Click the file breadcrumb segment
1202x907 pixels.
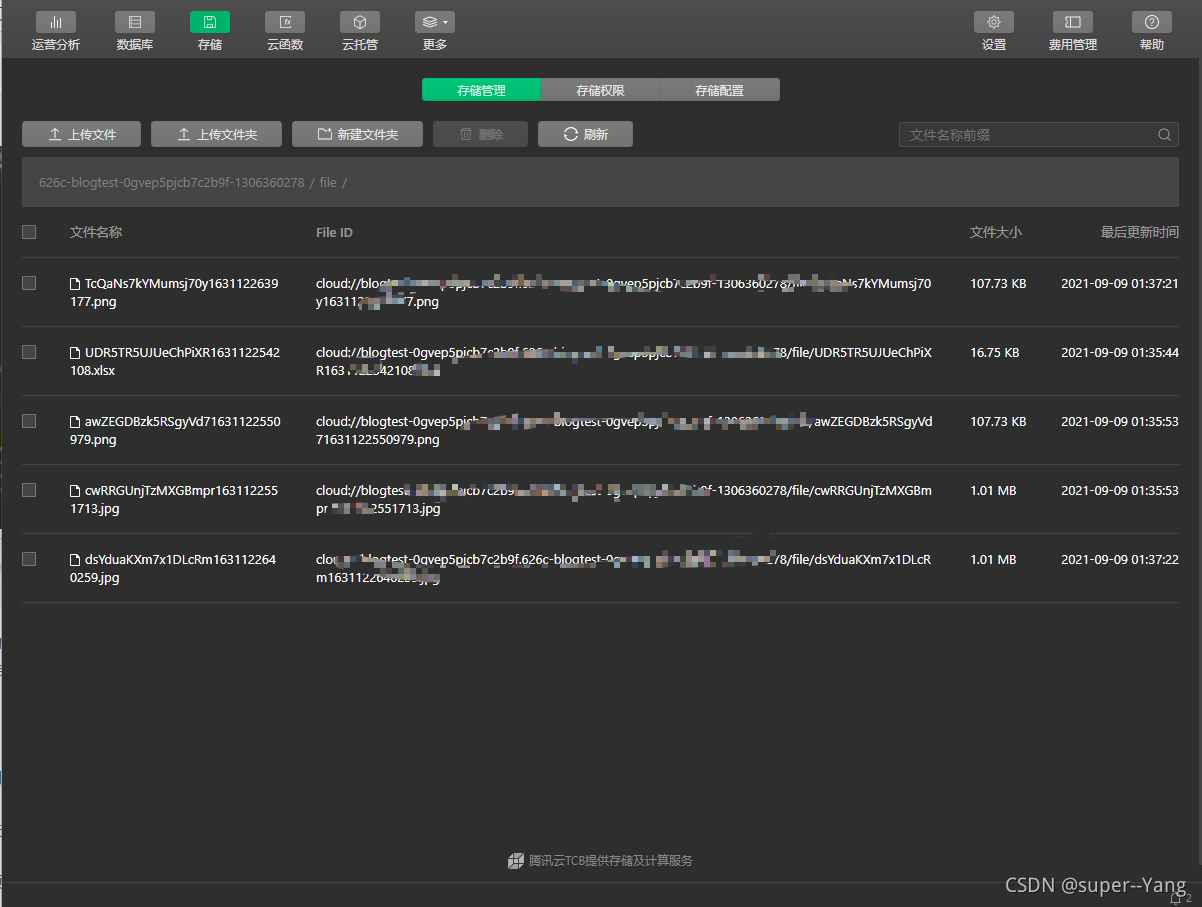click(x=328, y=183)
